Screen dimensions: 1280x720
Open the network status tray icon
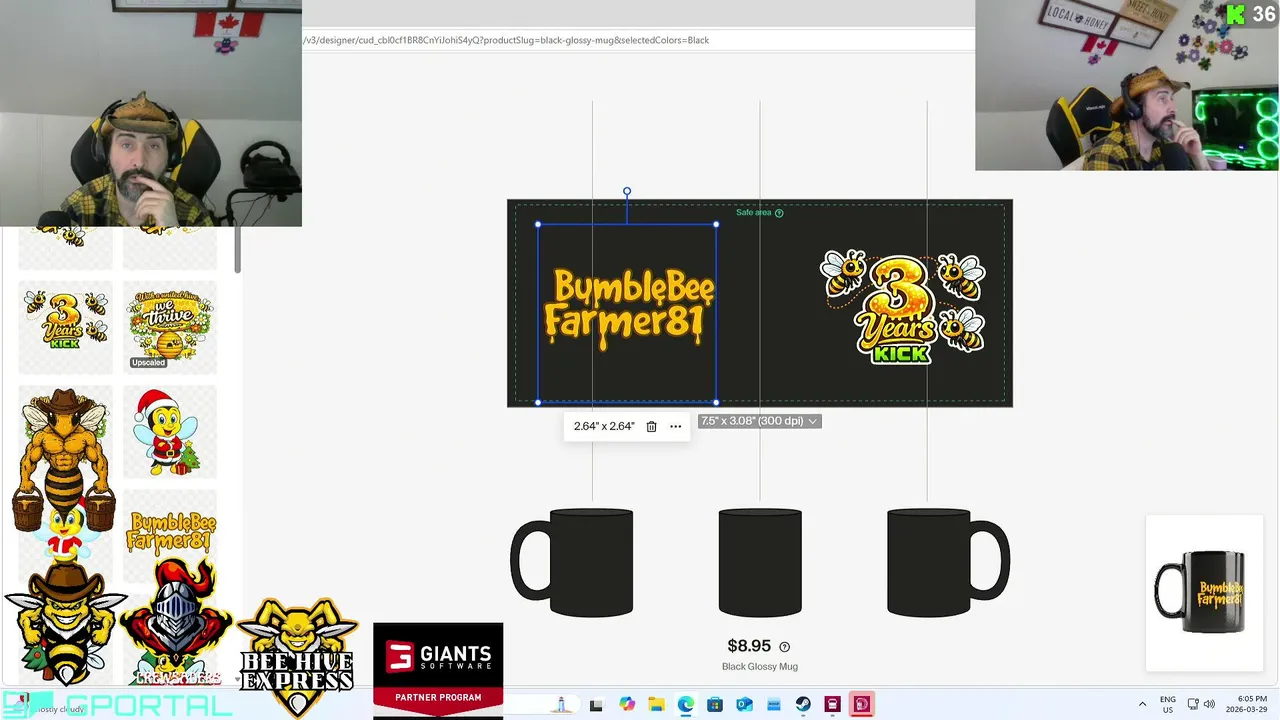1193,704
